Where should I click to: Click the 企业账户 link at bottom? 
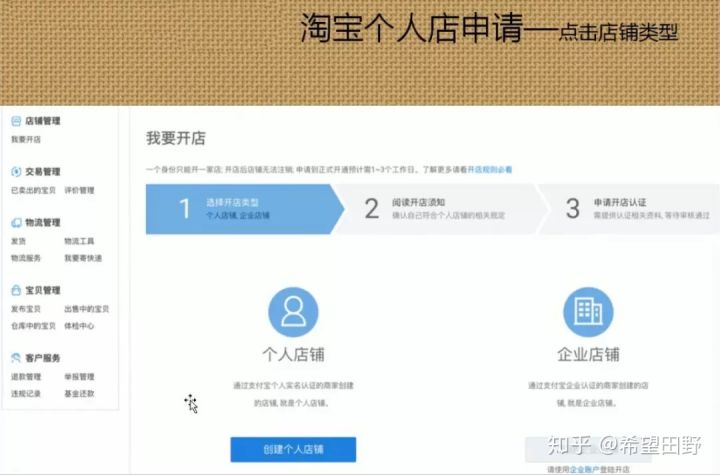pyautogui.click(x=584, y=469)
